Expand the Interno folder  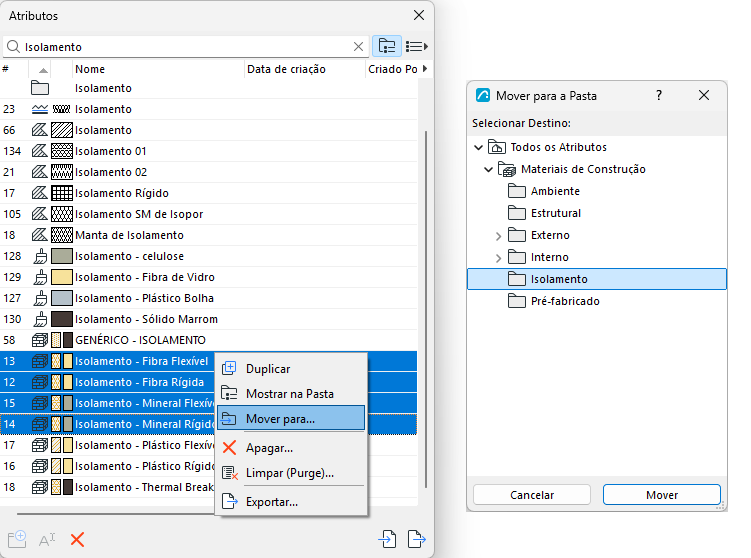pyautogui.click(x=498, y=258)
